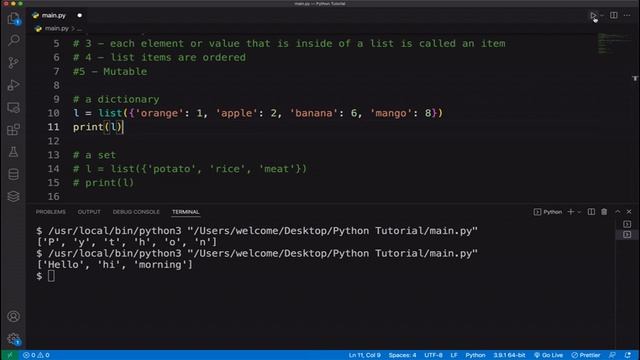Switch to Problems tab

coord(51,212)
